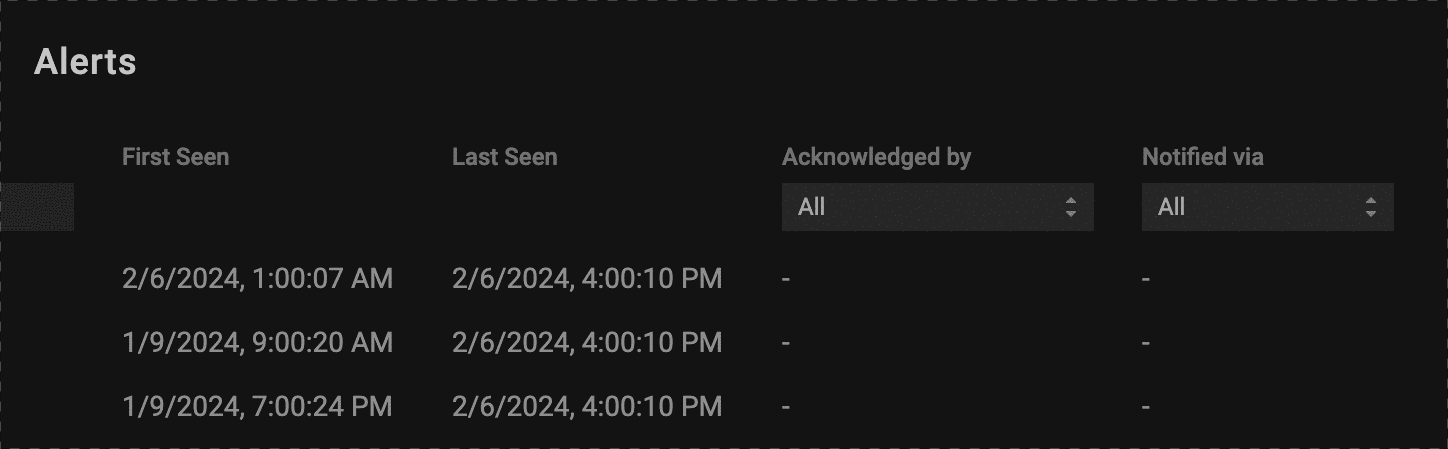Viewport: 1448px width, 449px height.
Task: Click the partially hidden filter box at left edge
Action: tap(37, 207)
